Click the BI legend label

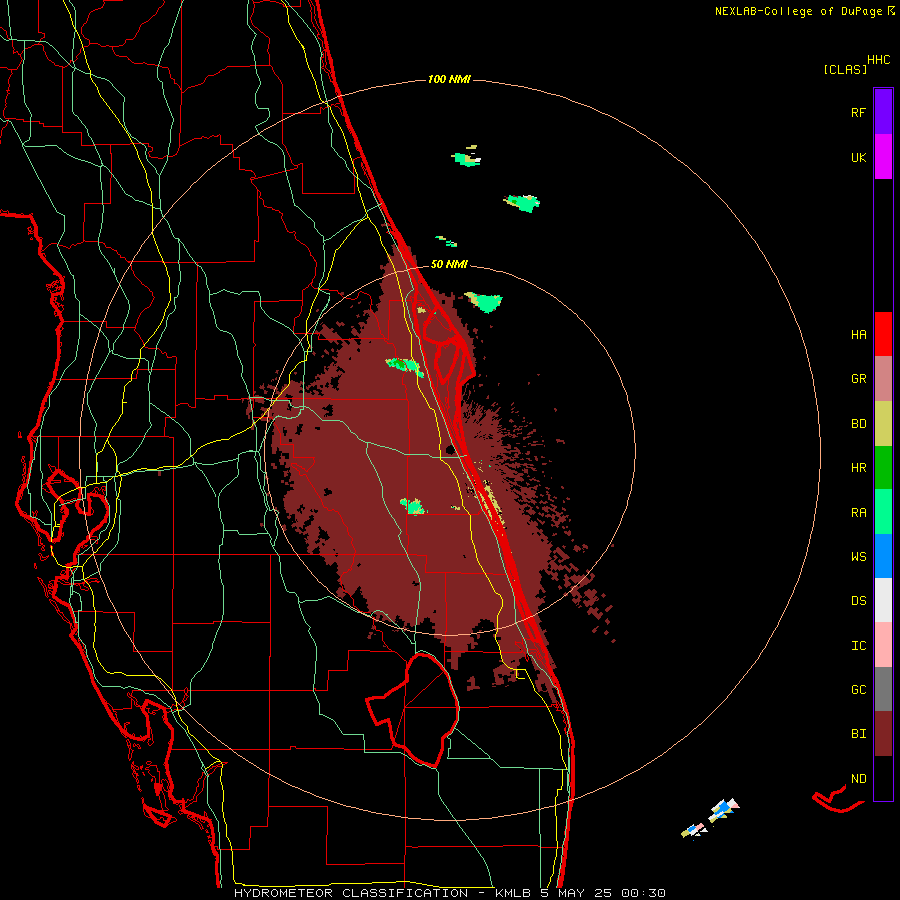[x=858, y=734]
